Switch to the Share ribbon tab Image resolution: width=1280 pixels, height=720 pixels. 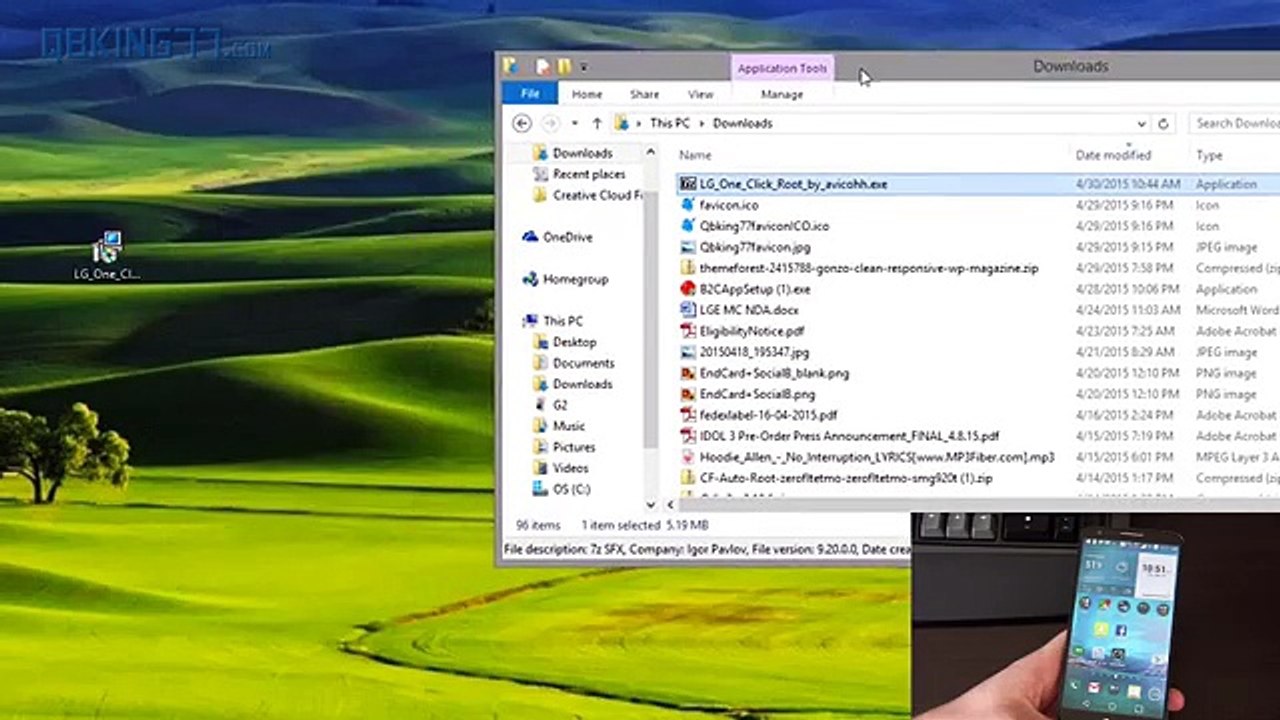click(x=644, y=94)
